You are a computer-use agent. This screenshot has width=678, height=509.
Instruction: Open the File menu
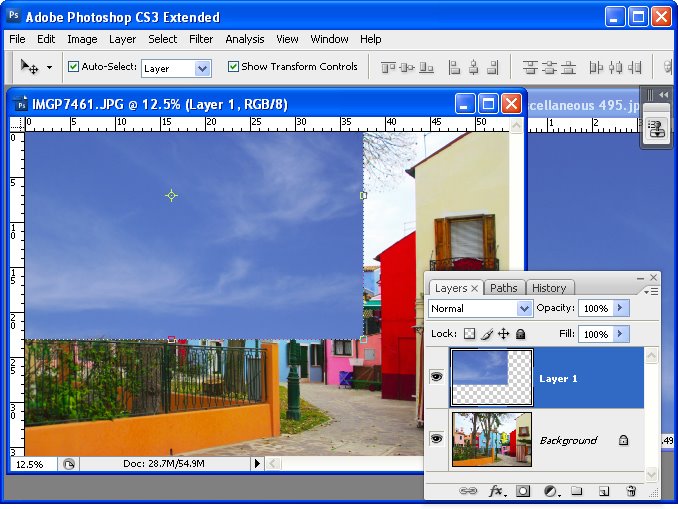(17, 39)
